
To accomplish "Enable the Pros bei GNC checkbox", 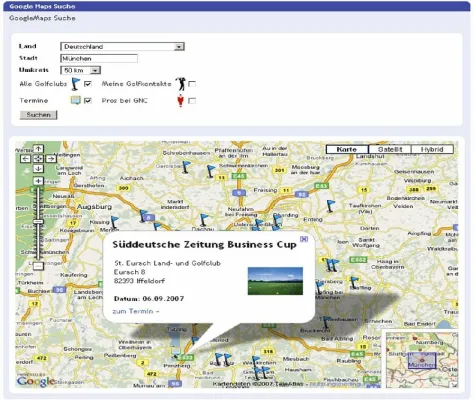I will (192, 100).
